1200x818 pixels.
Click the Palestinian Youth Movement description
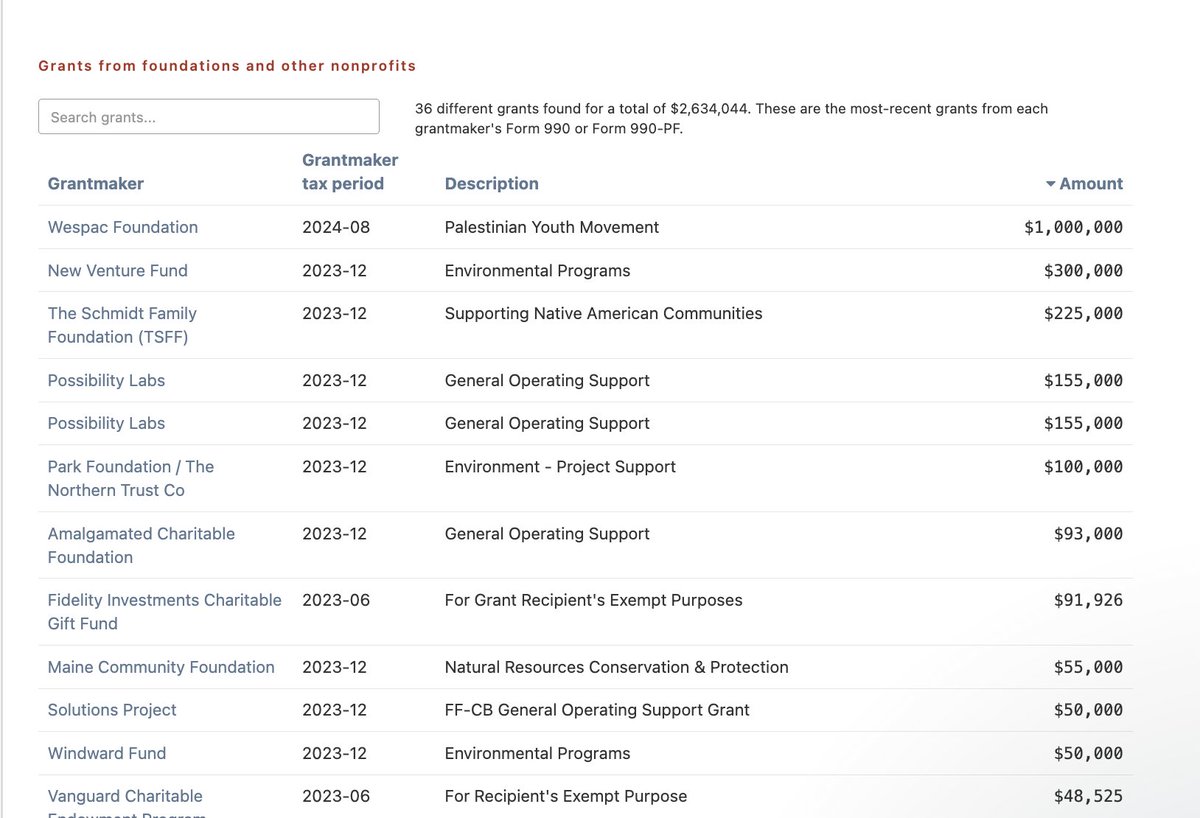[552, 227]
